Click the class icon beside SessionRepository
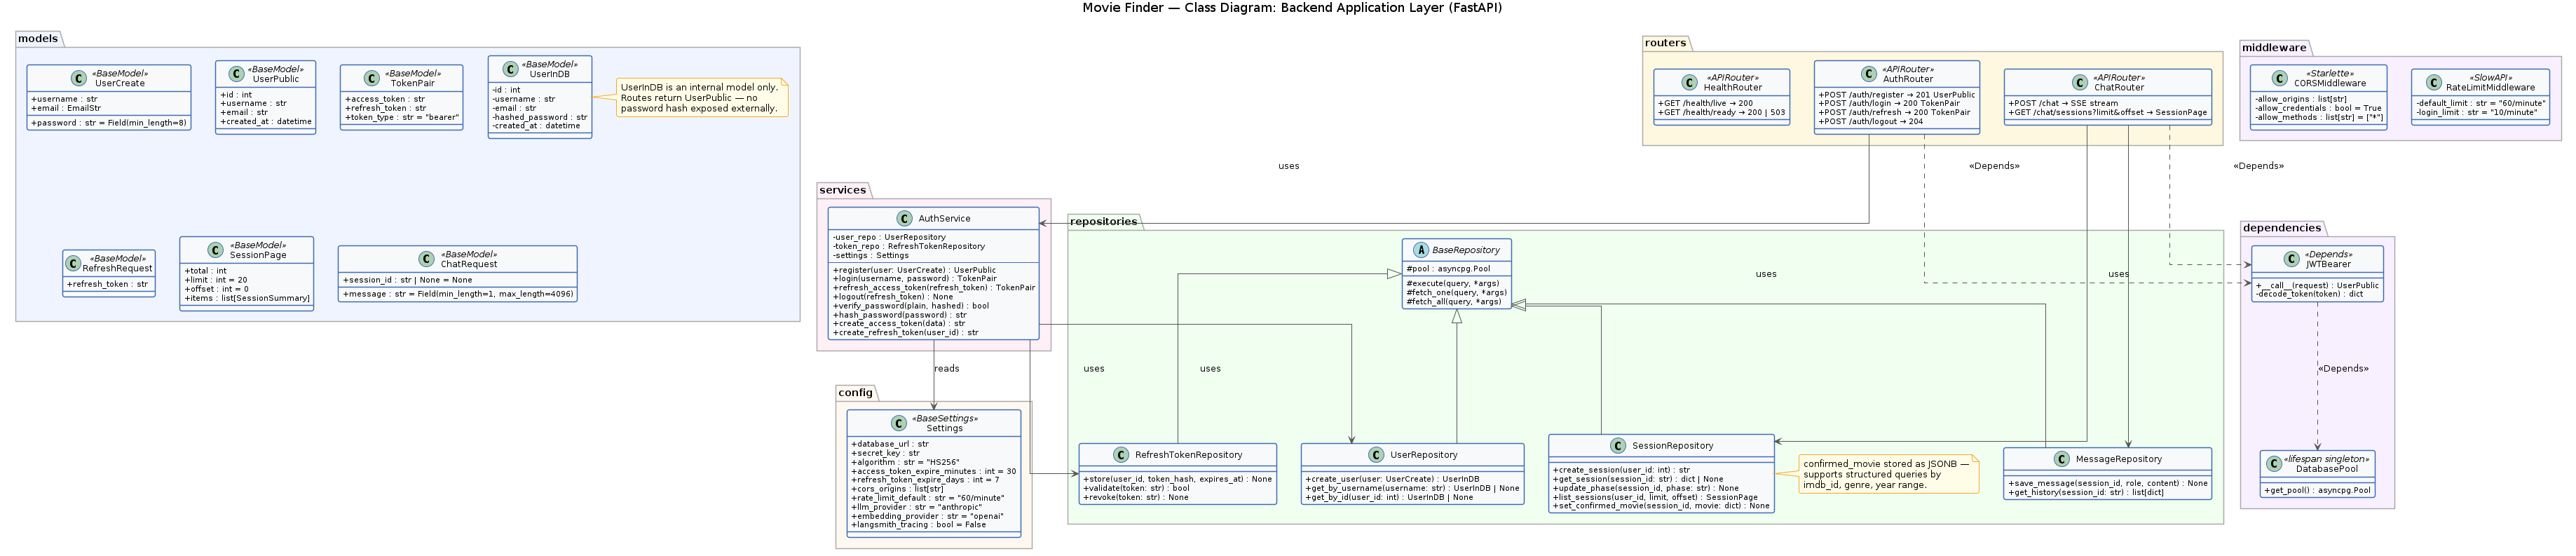Screen dimensions: 2576x556 click(x=1618, y=446)
